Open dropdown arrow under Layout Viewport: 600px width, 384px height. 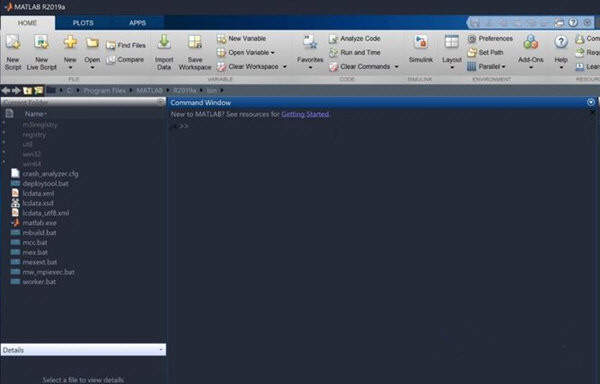452,68
